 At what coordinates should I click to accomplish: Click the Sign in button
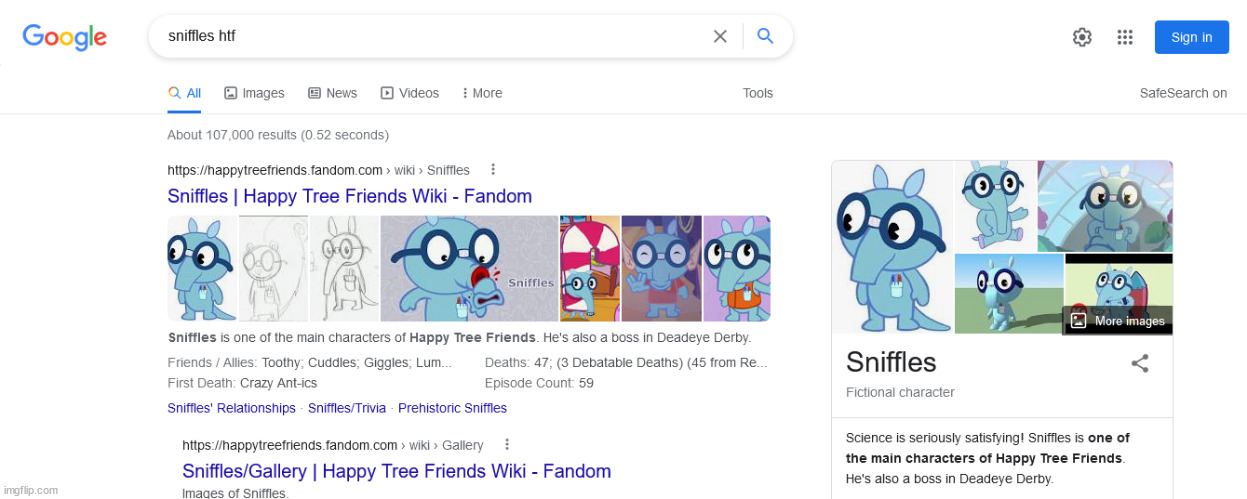coord(1191,37)
